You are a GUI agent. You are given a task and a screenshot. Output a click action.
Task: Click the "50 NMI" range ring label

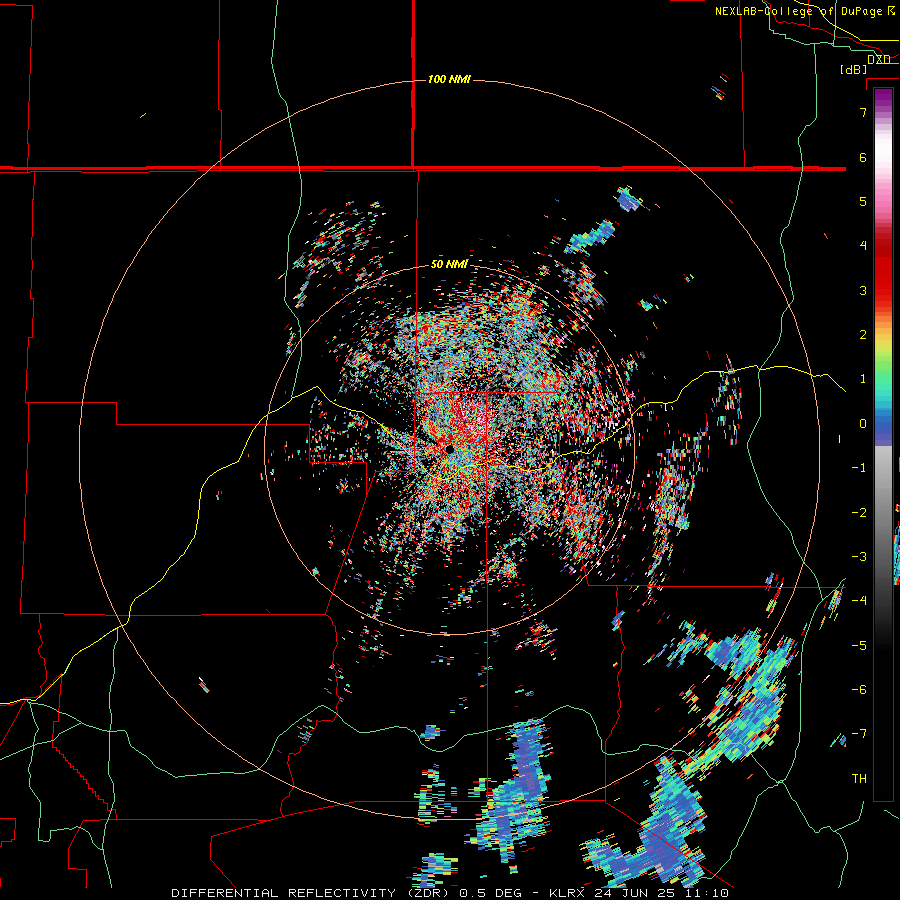pos(449,264)
